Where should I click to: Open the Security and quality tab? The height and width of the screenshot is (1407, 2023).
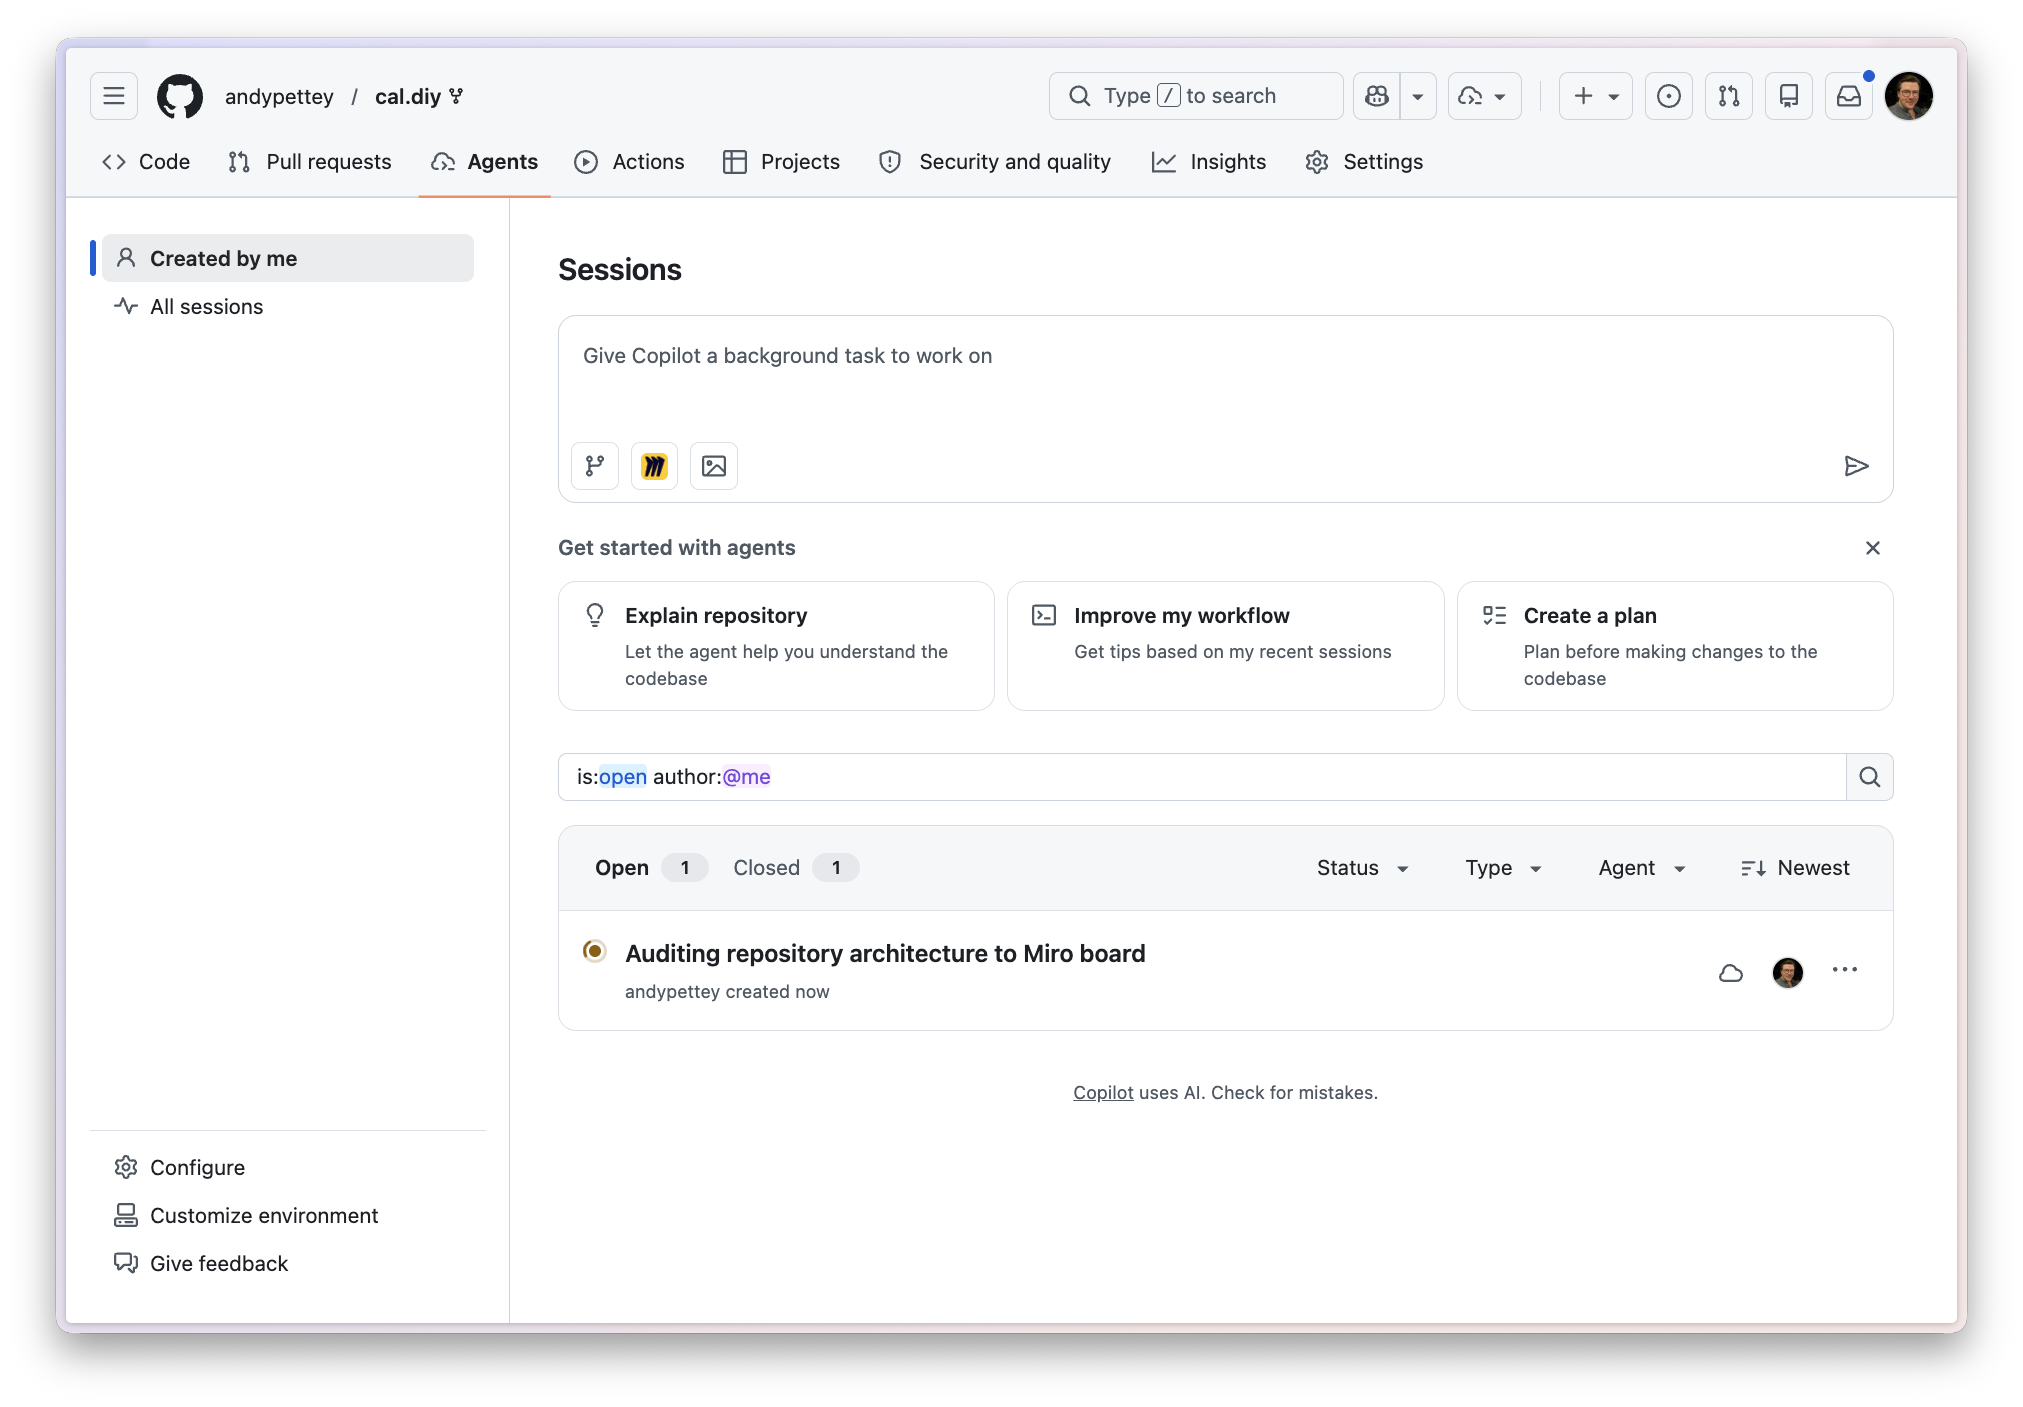(x=996, y=162)
